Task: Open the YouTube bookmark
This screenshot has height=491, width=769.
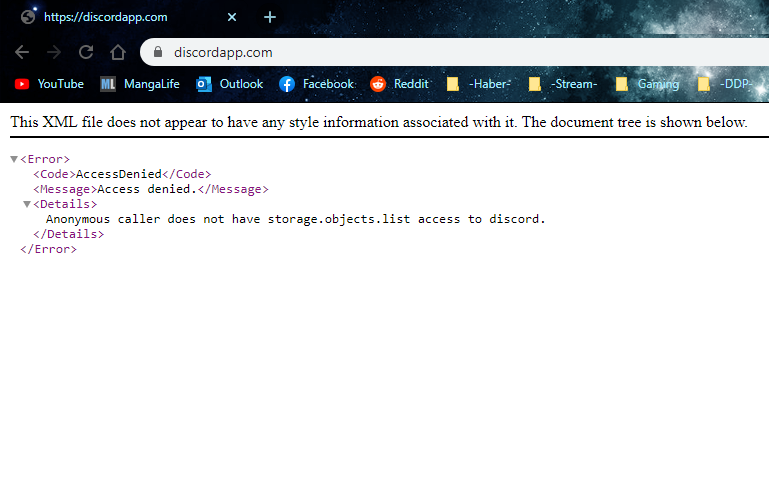Action: 49,84
